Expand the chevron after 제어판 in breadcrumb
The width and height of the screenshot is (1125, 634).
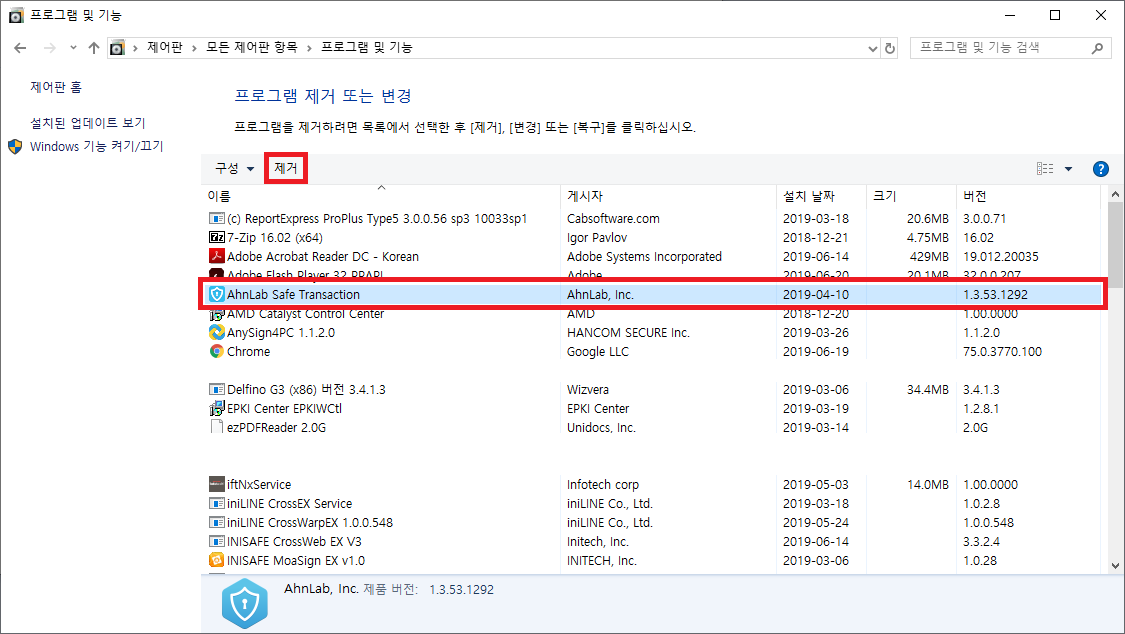(194, 48)
